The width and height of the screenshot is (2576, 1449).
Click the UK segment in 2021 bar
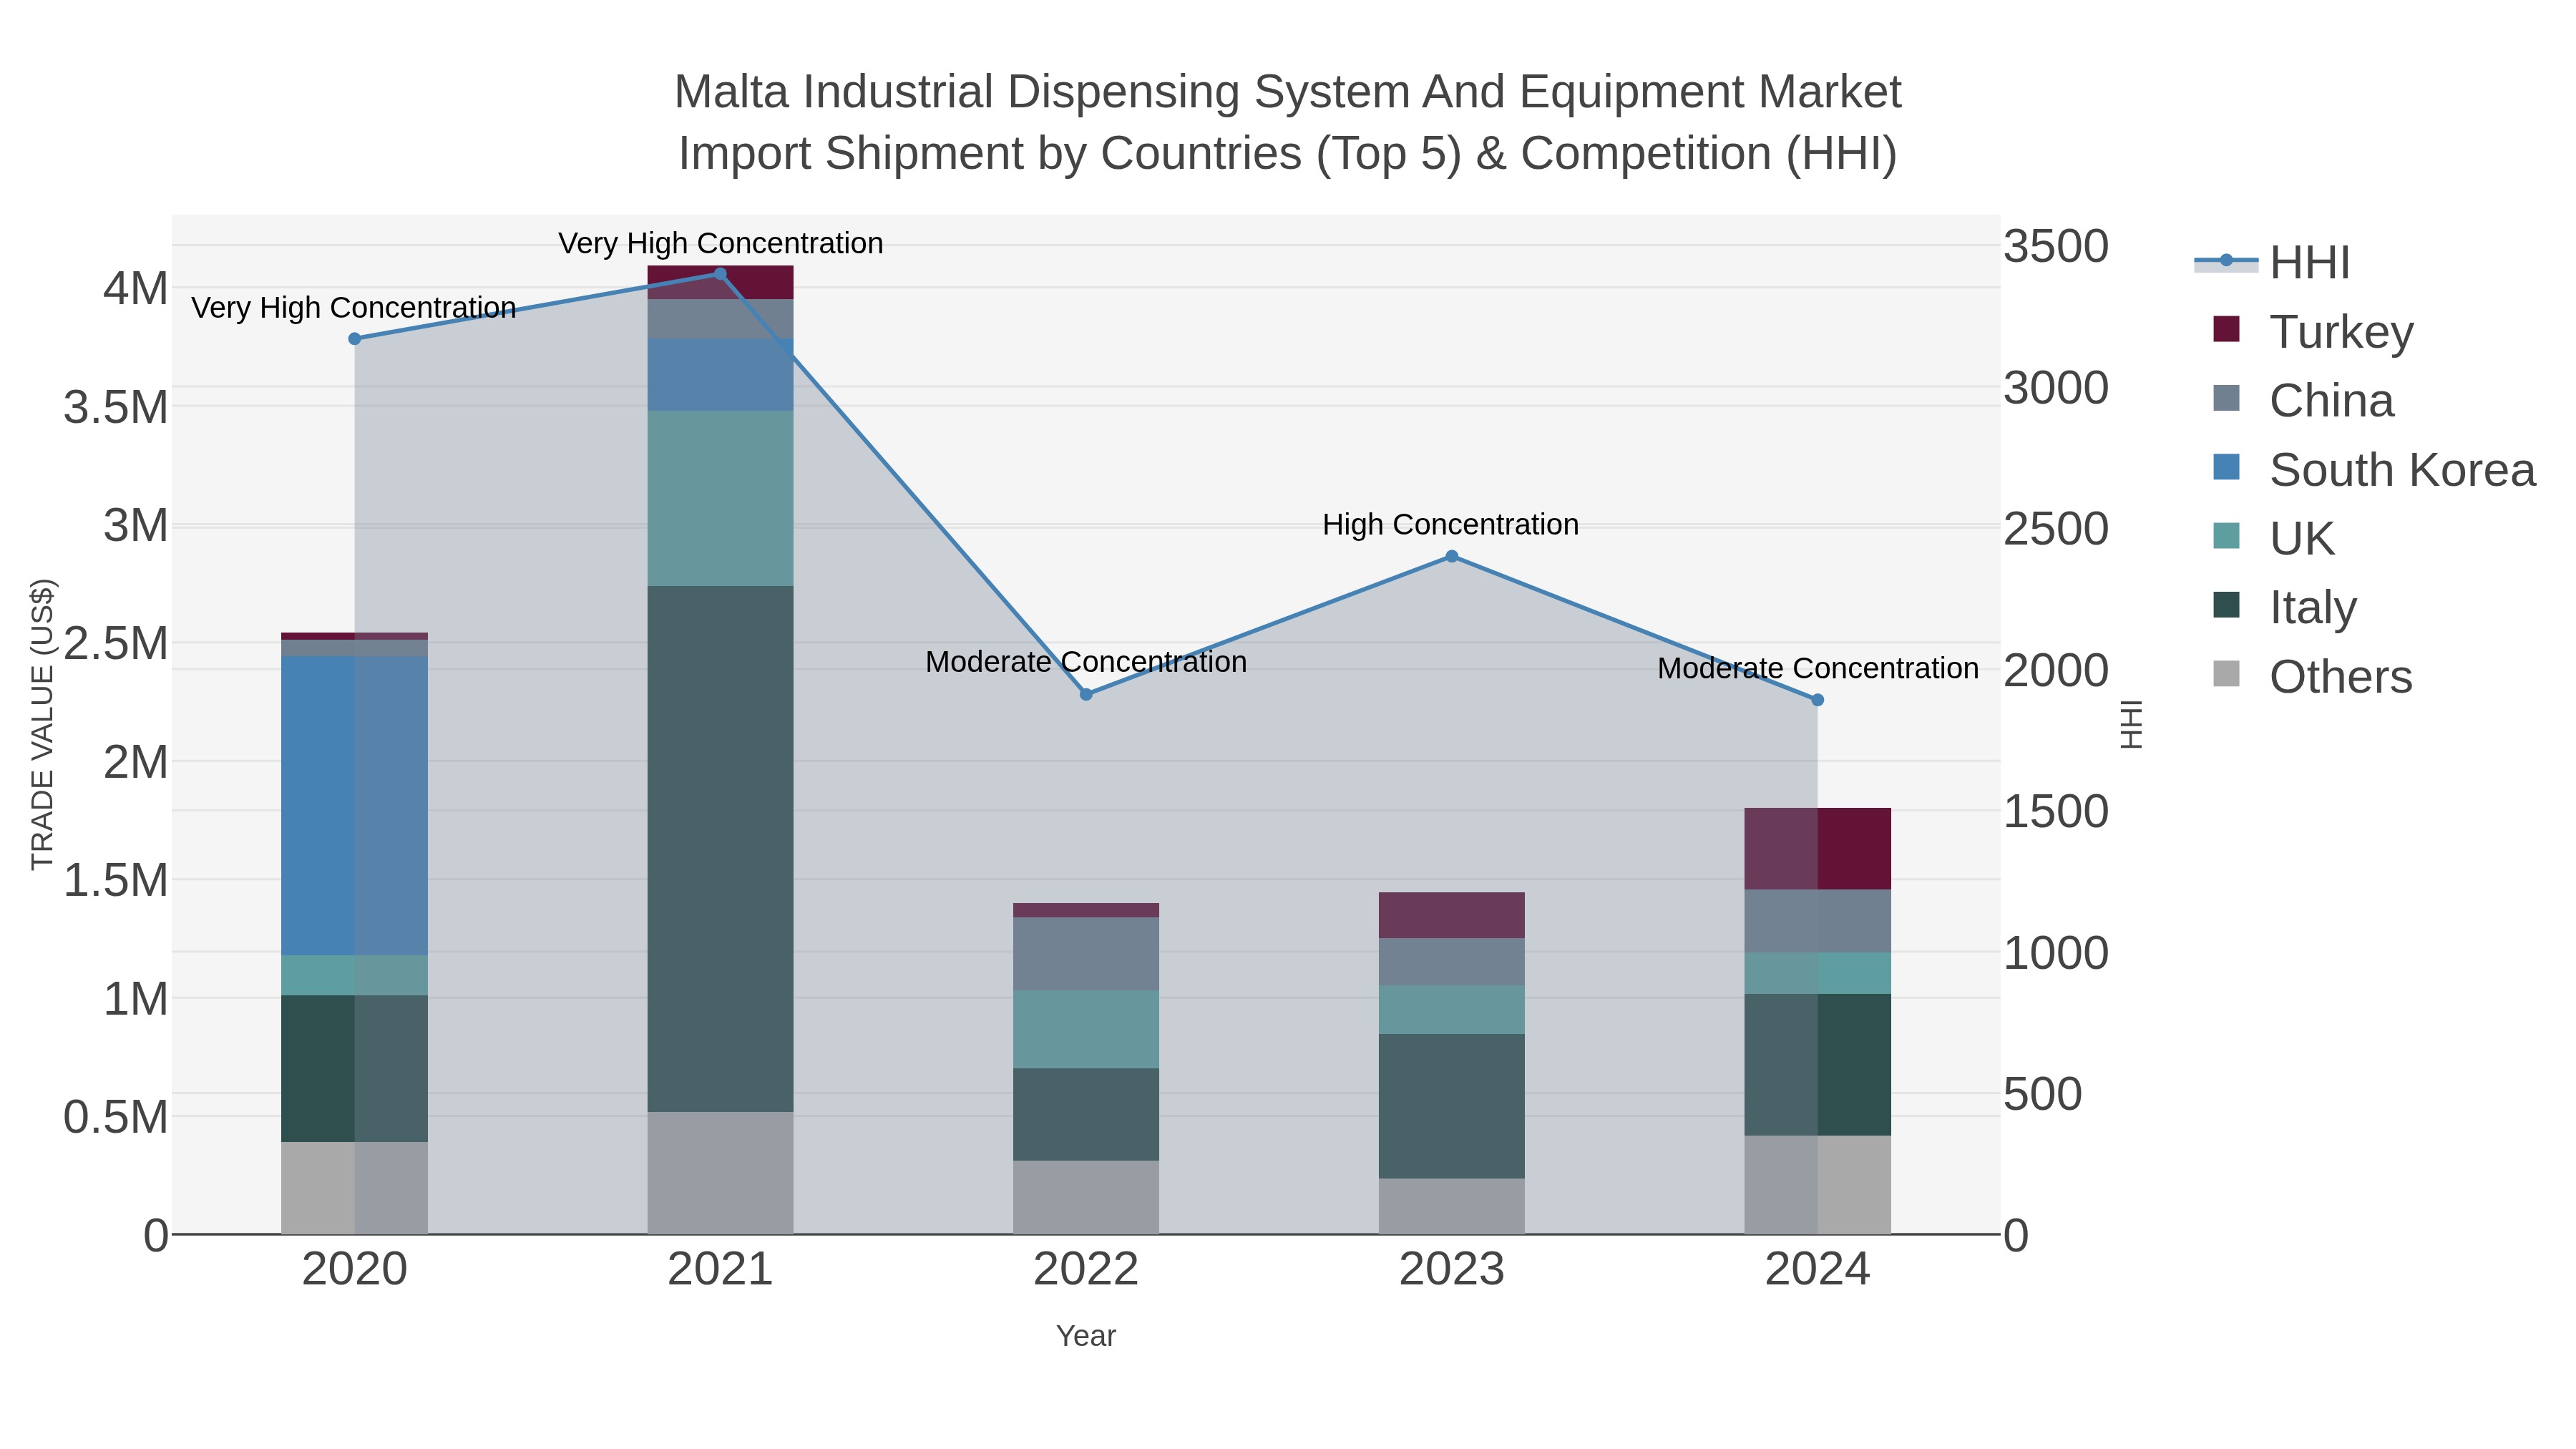pos(720,498)
